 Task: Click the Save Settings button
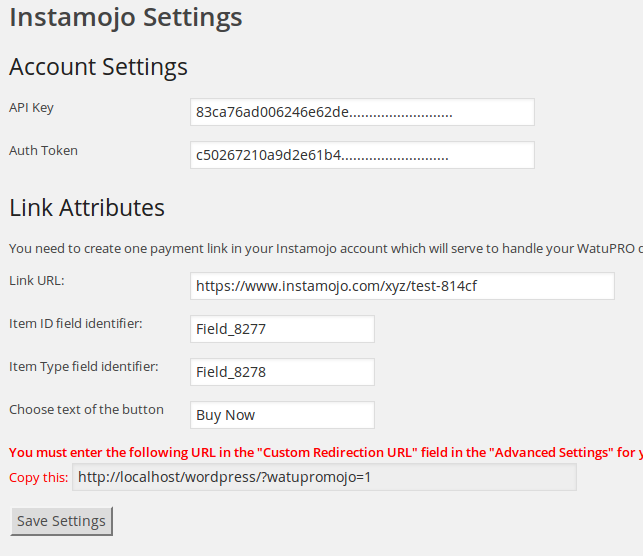62,521
